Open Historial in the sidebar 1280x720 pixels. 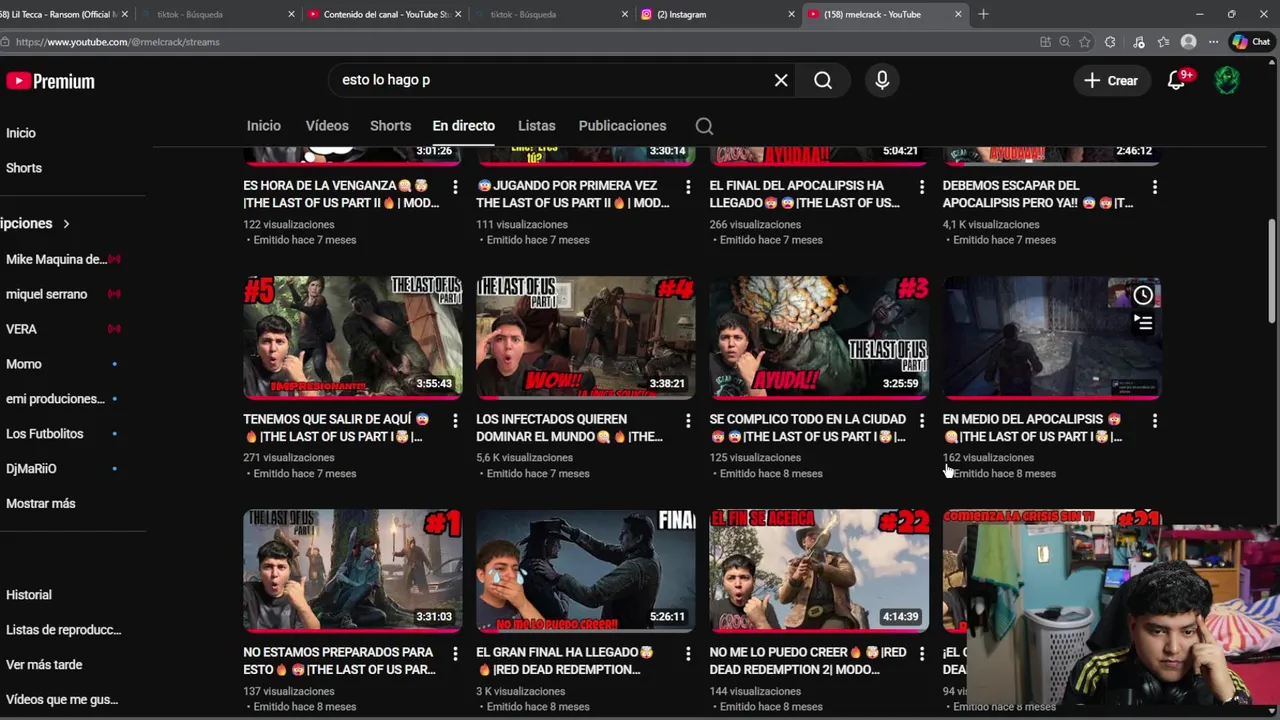(29, 594)
